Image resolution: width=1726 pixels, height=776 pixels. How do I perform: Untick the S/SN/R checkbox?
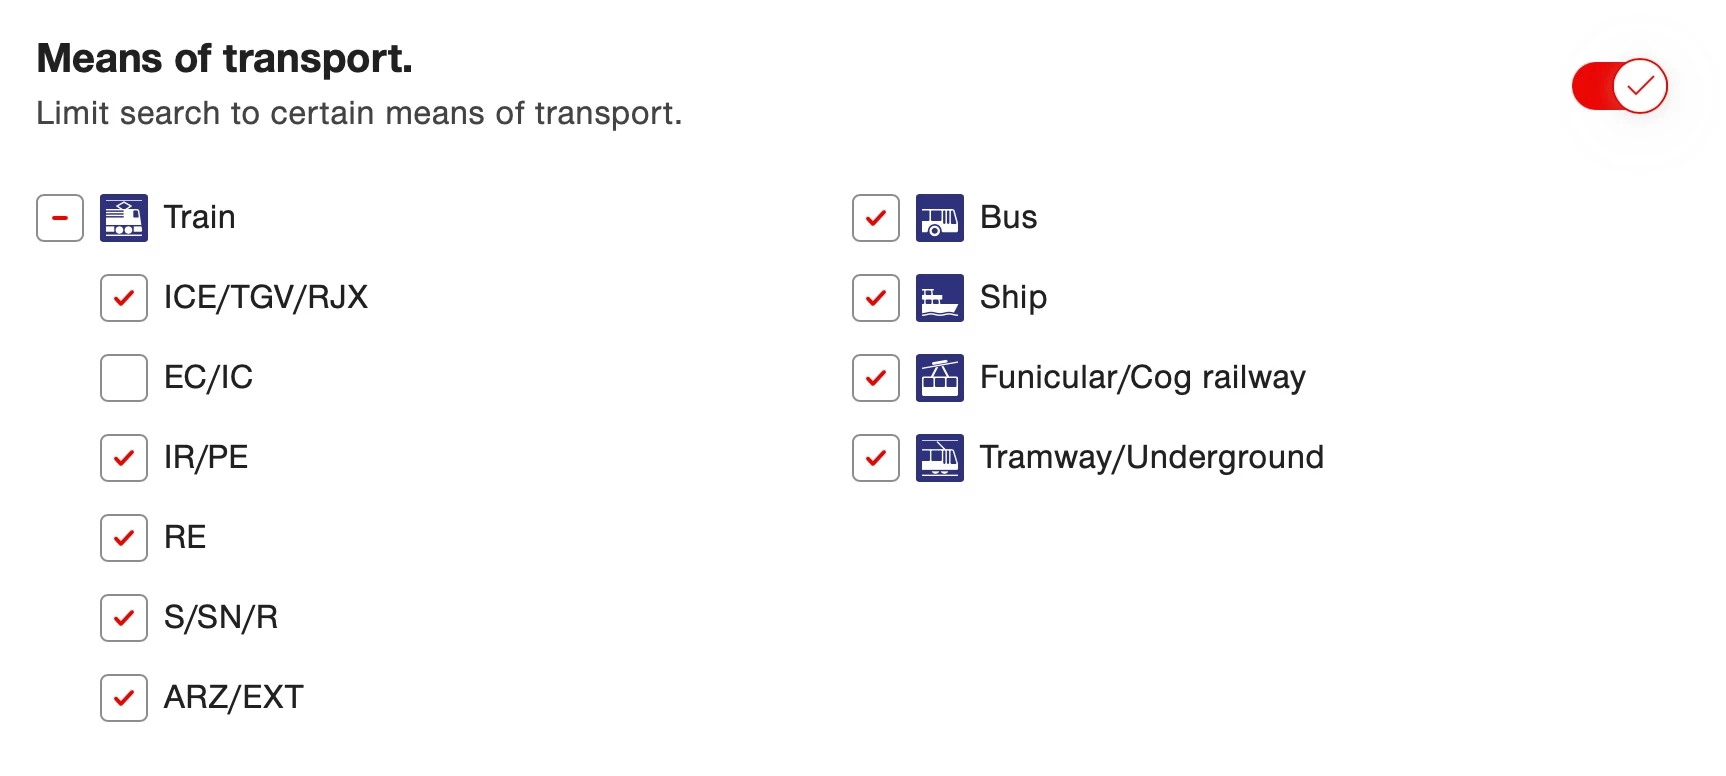point(124,618)
